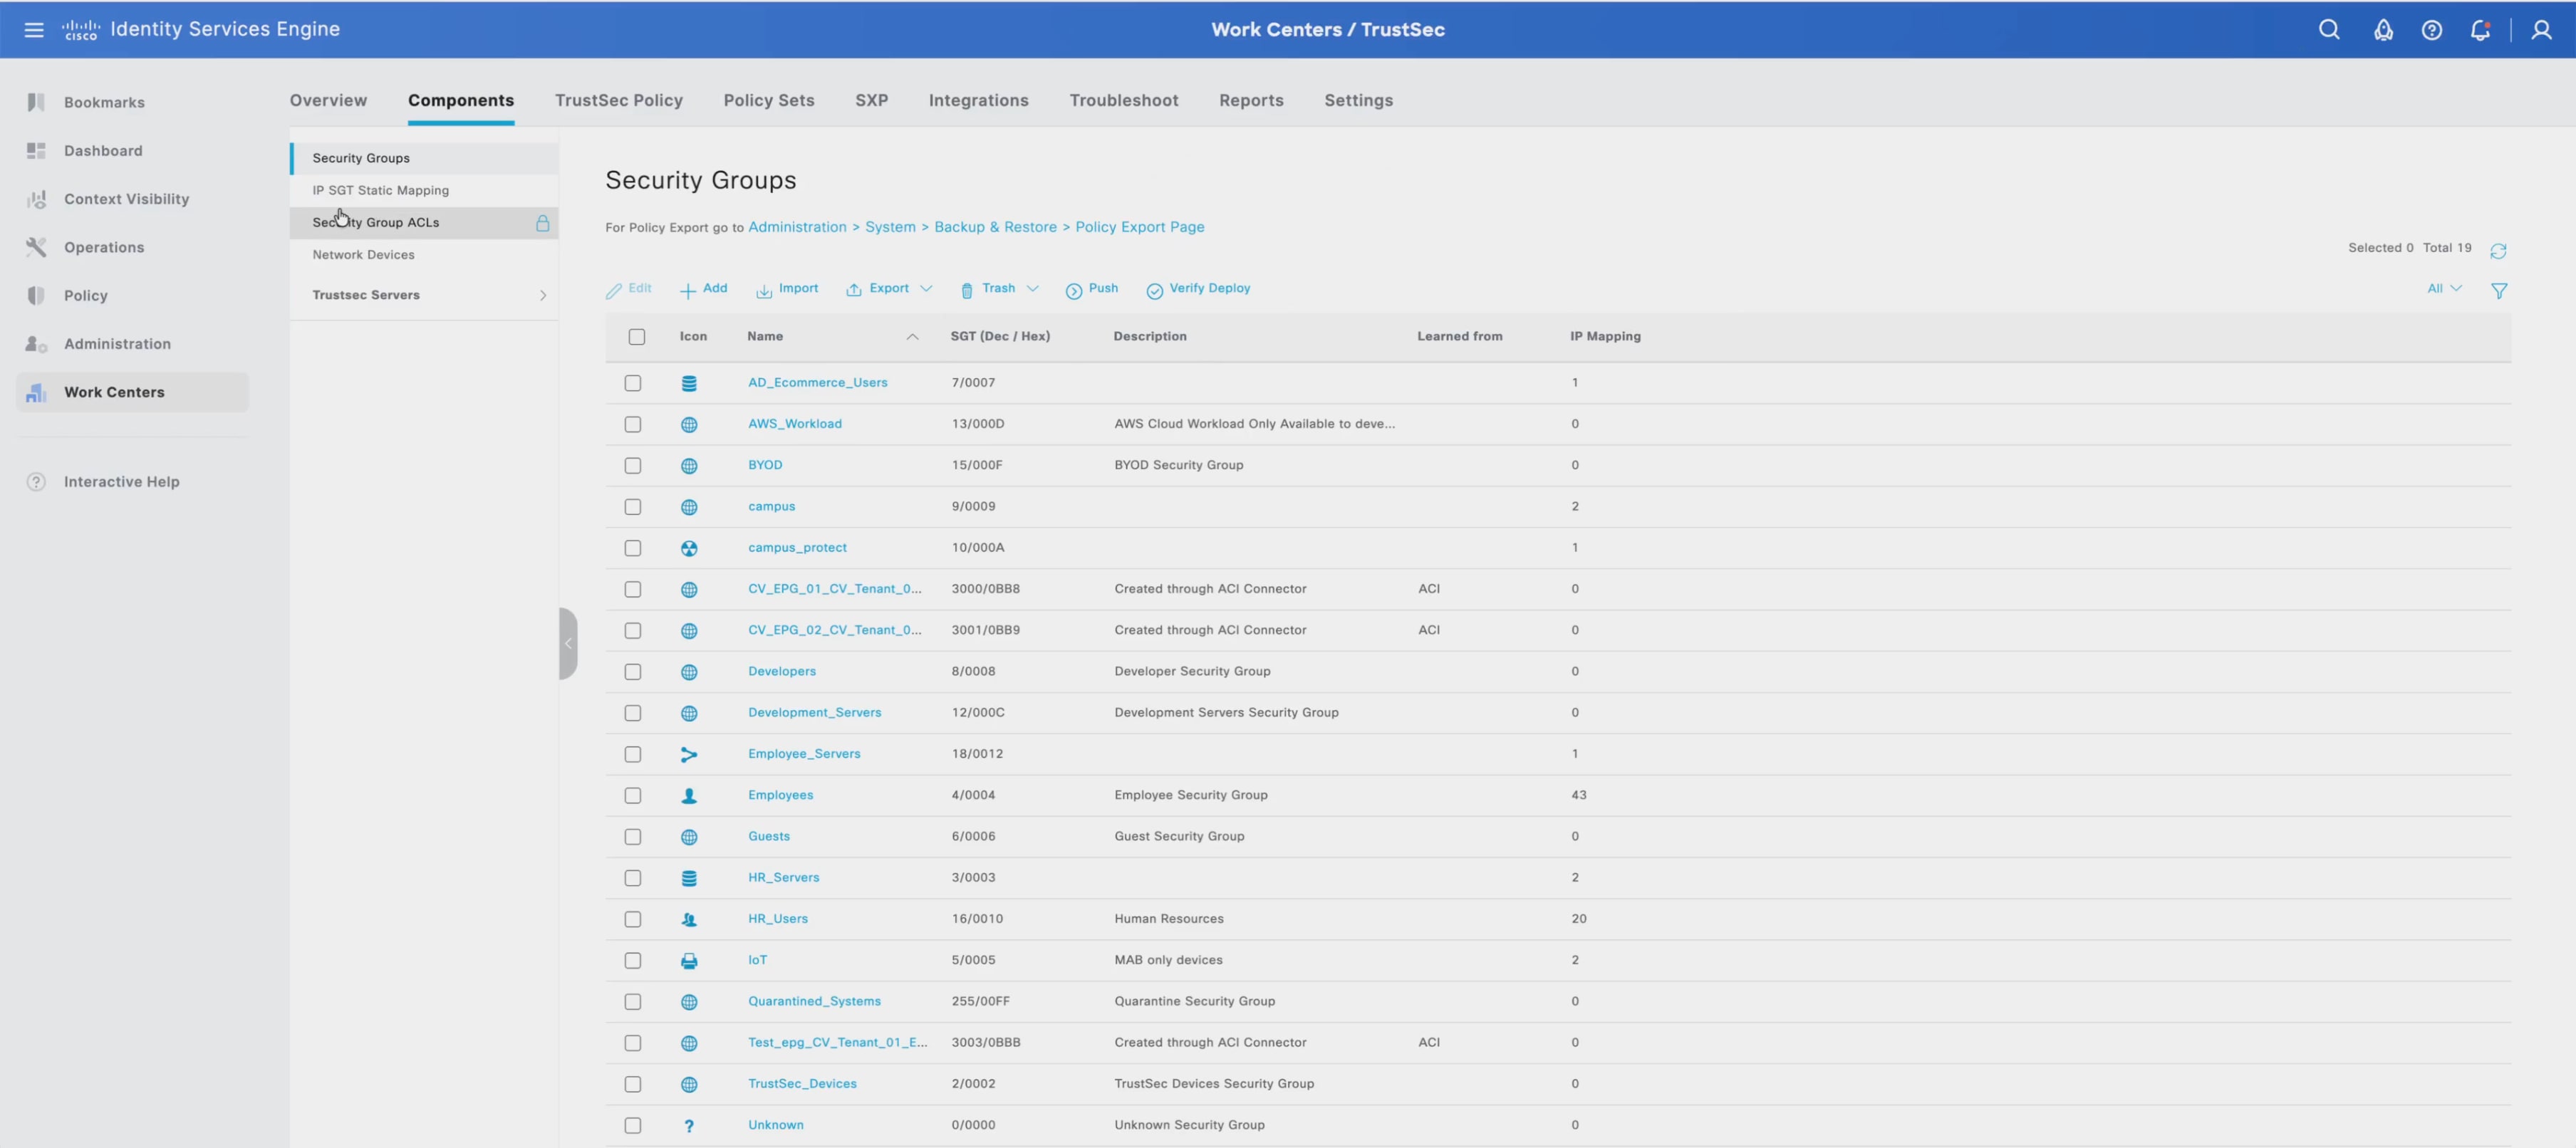2576x1148 pixels.
Task: Toggle the select-all checkbox in the table header
Action: (x=637, y=336)
